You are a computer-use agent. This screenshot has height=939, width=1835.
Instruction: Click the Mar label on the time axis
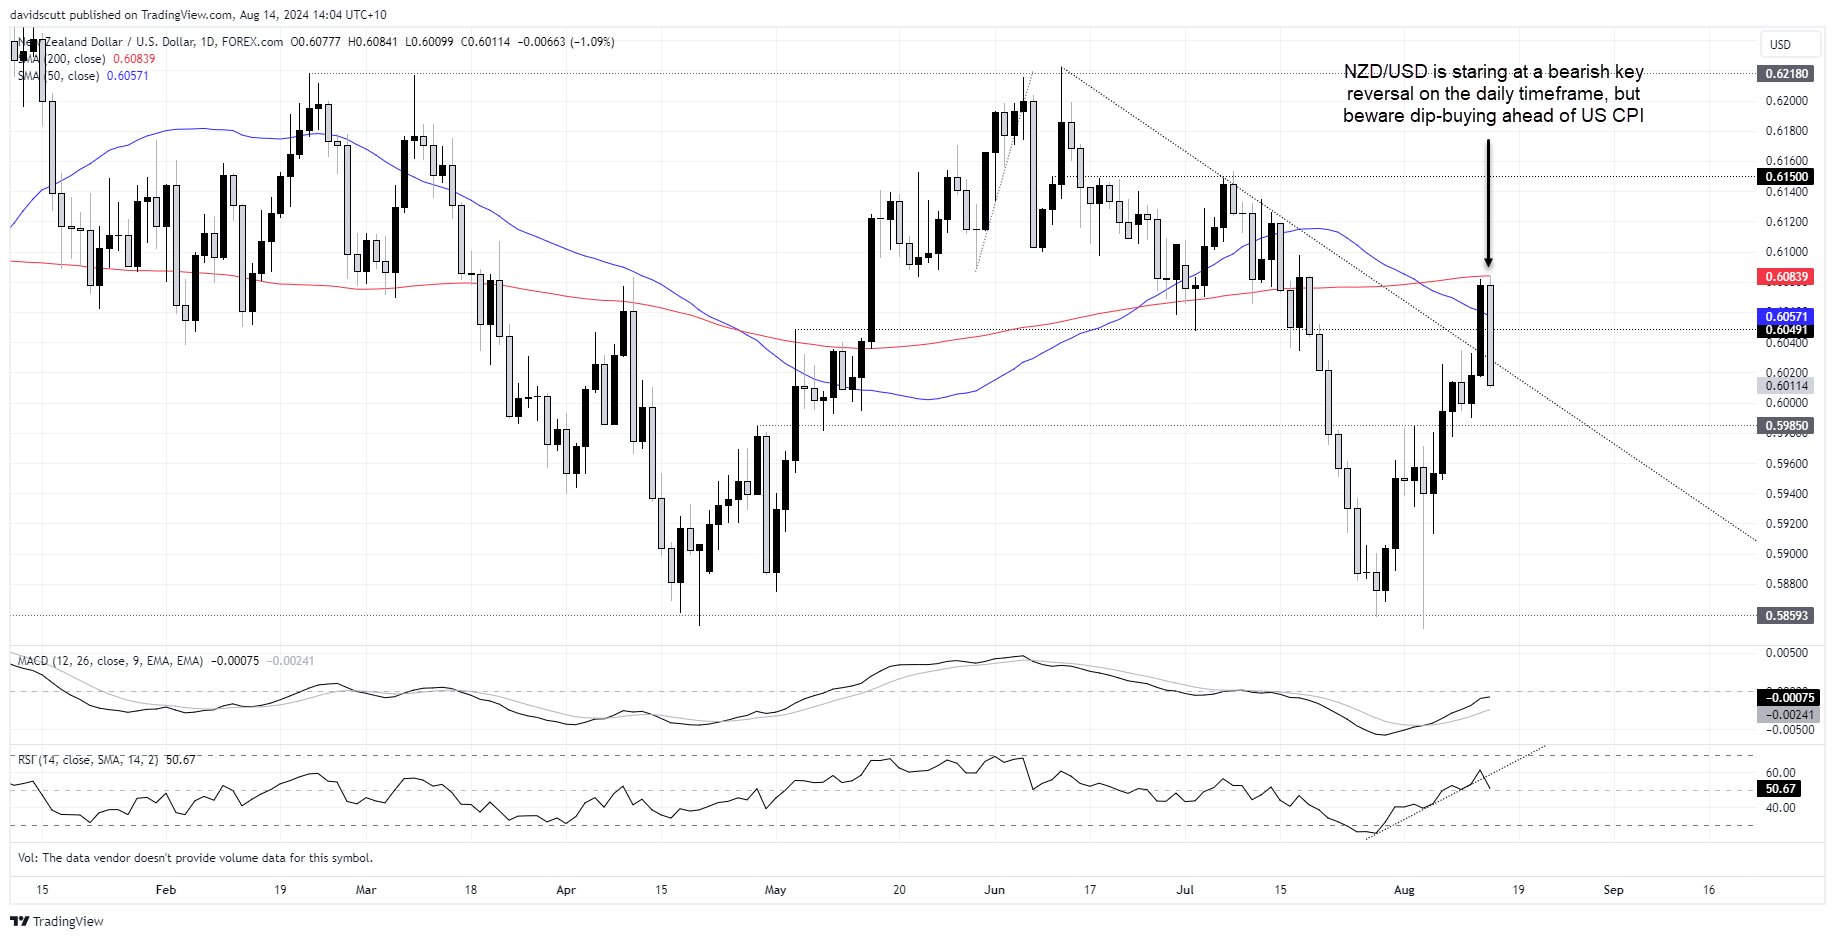pyautogui.click(x=366, y=890)
